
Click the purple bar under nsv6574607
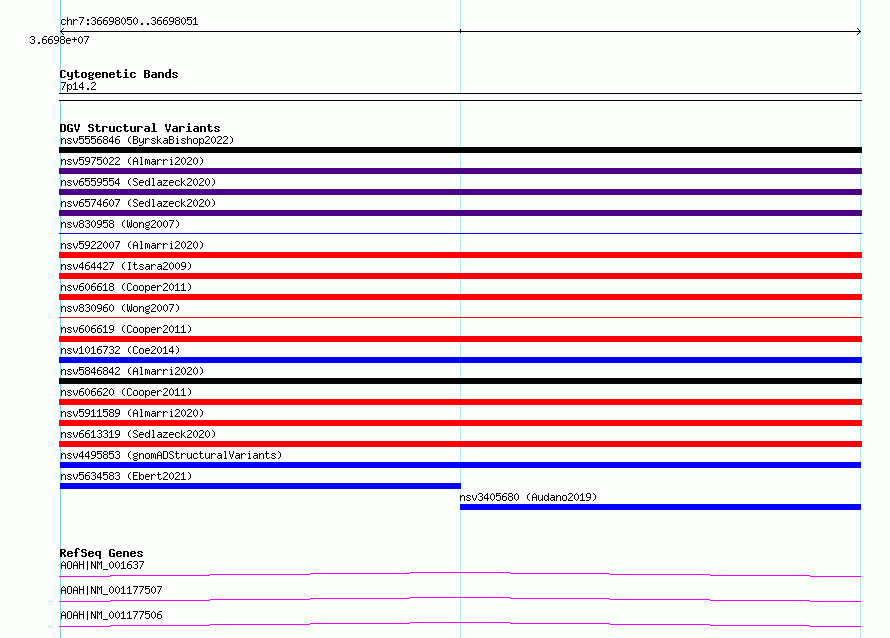pos(460,213)
